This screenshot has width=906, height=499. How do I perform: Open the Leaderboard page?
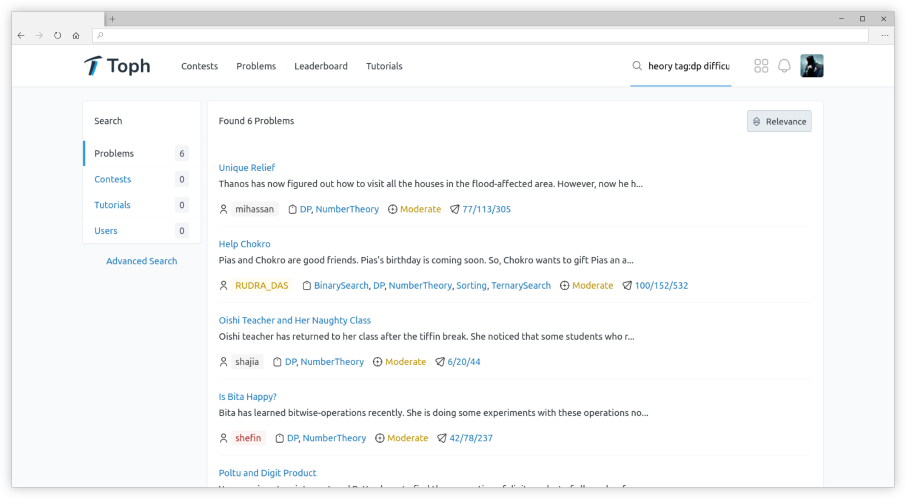[x=321, y=66]
